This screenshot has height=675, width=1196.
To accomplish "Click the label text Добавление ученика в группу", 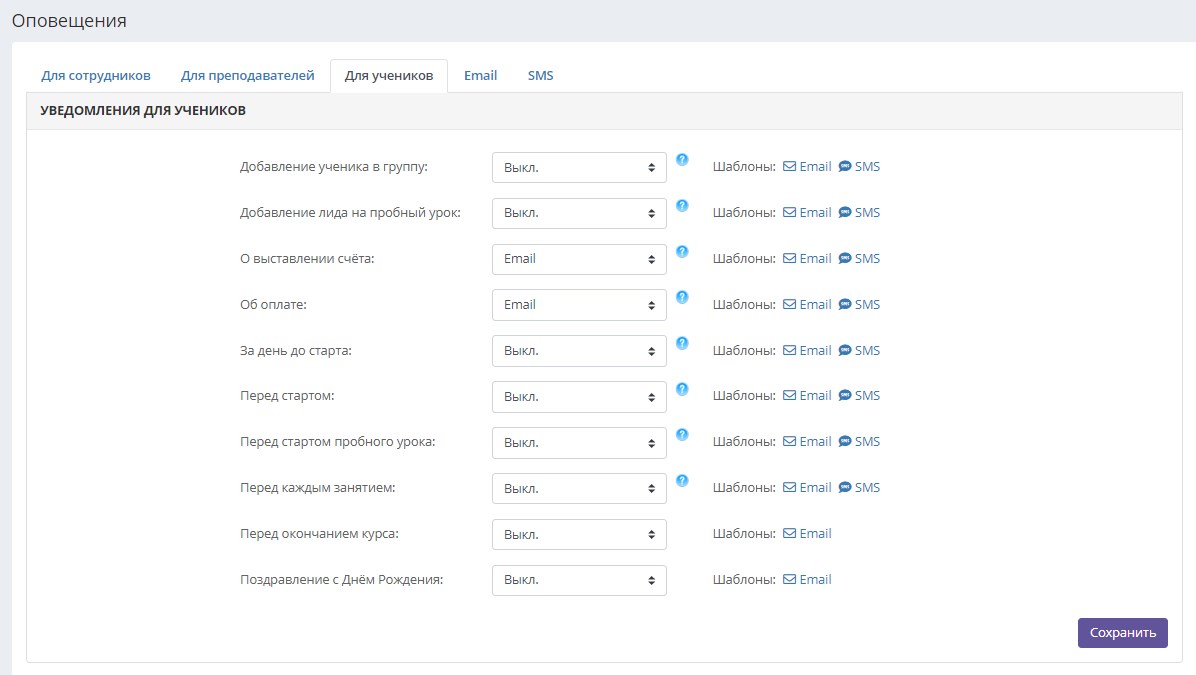I will pos(334,167).
